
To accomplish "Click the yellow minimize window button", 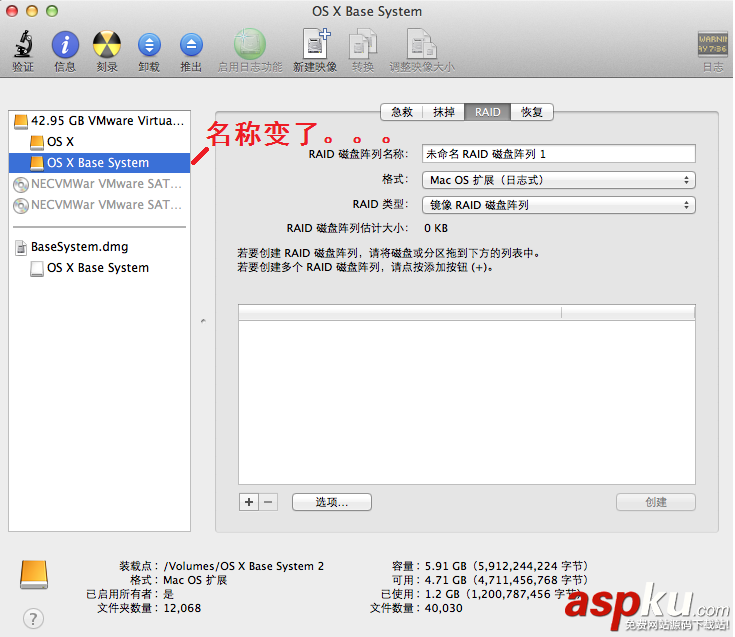I will tap(32, 11).
